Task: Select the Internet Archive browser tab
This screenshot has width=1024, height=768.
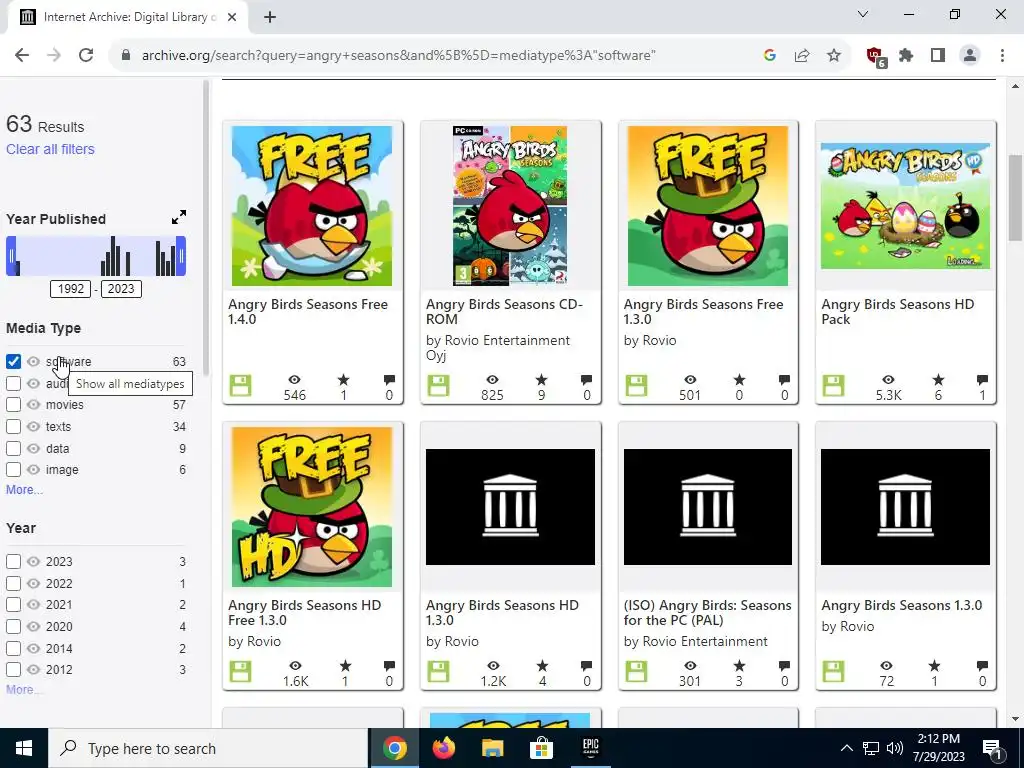Action: click(x=129, y=17)
